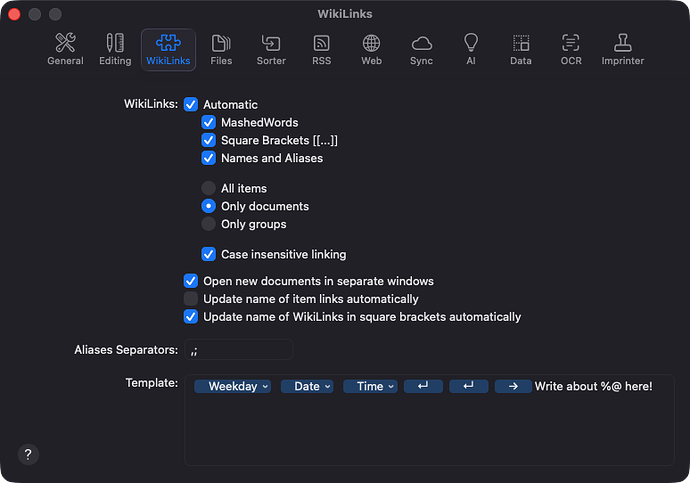Open the Date token dropdown
Image resolution: width=690 pixels, height=483 pixels.
307,386
